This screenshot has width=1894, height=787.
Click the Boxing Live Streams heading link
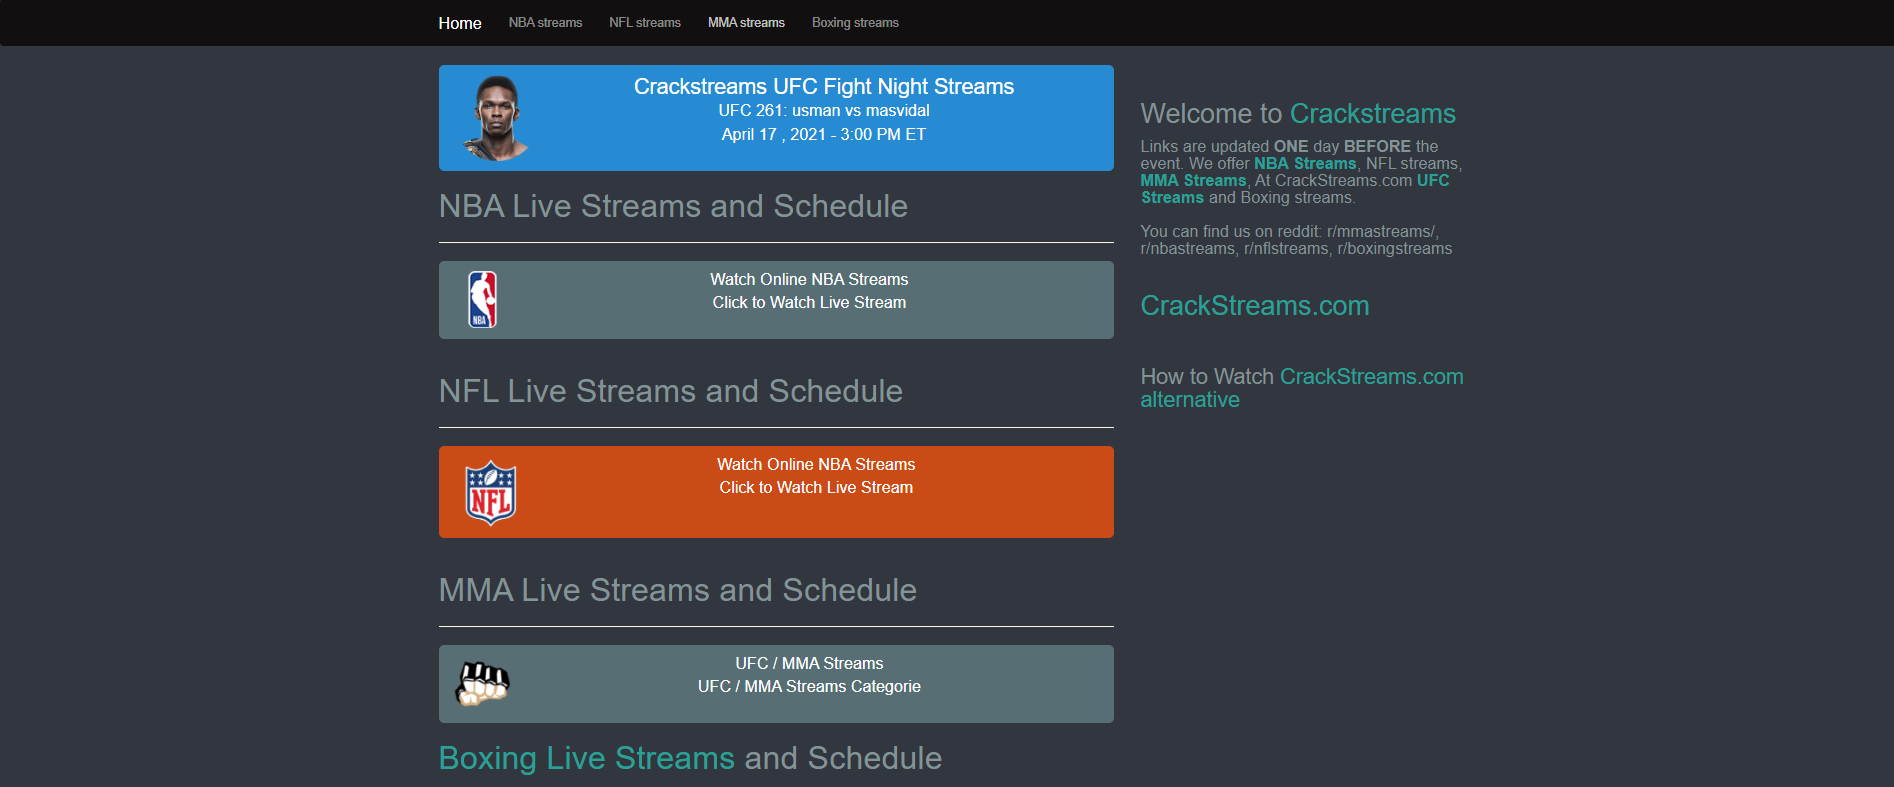pyautogui.click(x=587, y=758)
